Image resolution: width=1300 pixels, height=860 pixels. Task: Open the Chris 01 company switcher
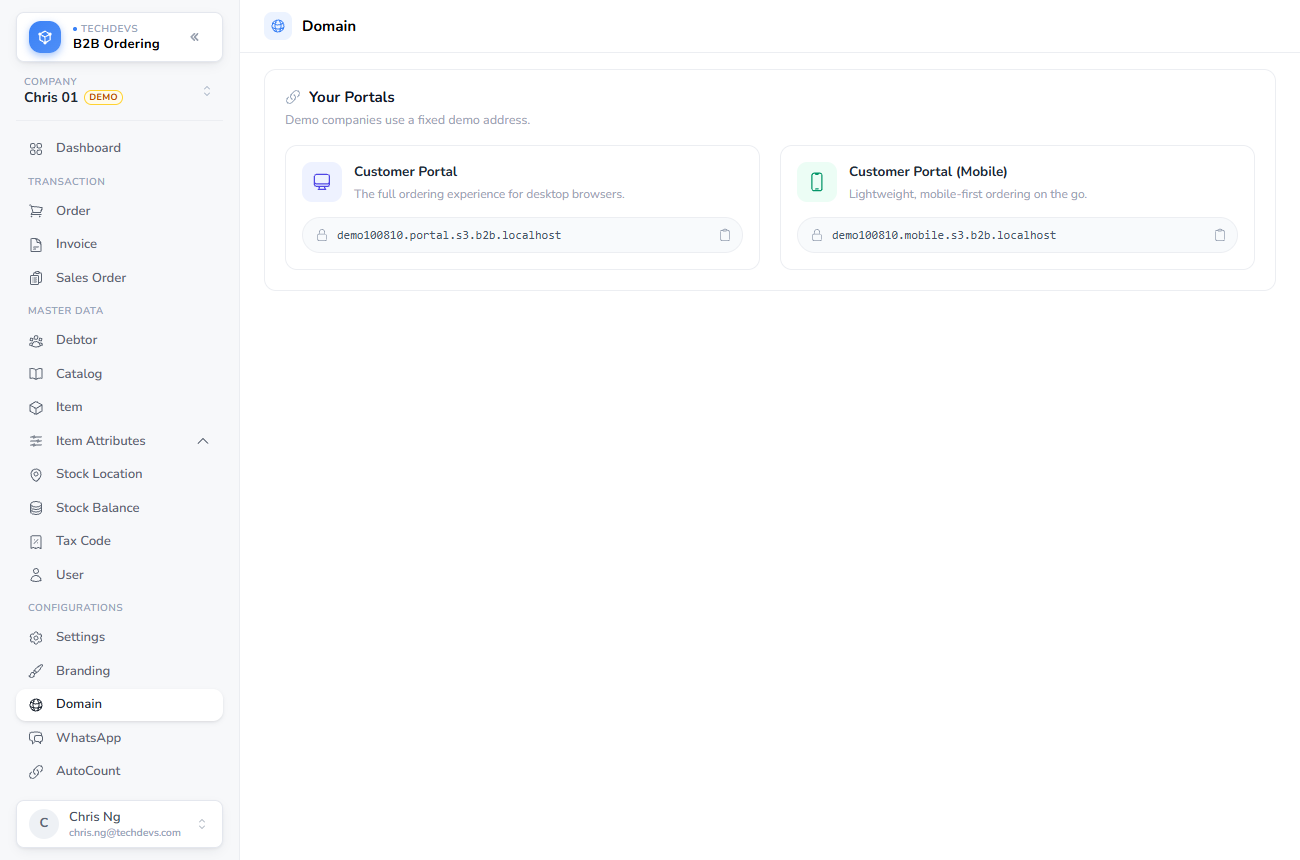(x=119, y=90)
